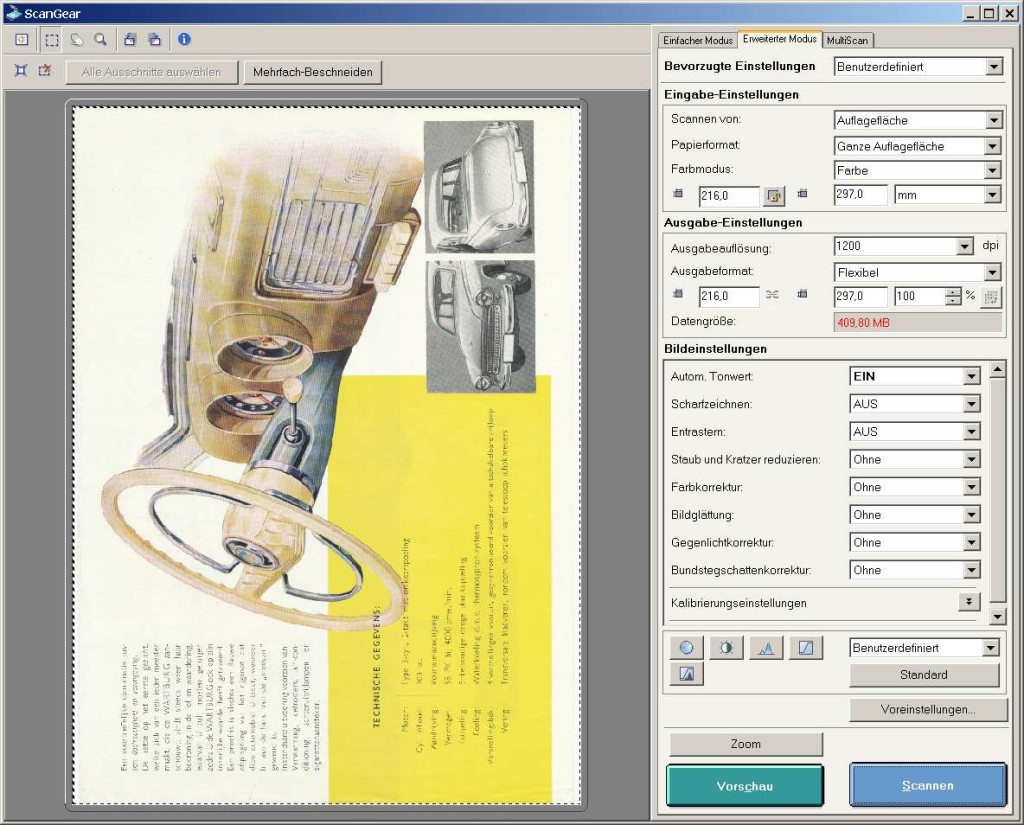This screenshot has height=825, width=1024.
Task: Open the Scannen von dropdown
Action: pyautogui.click(x=918, y=120)
